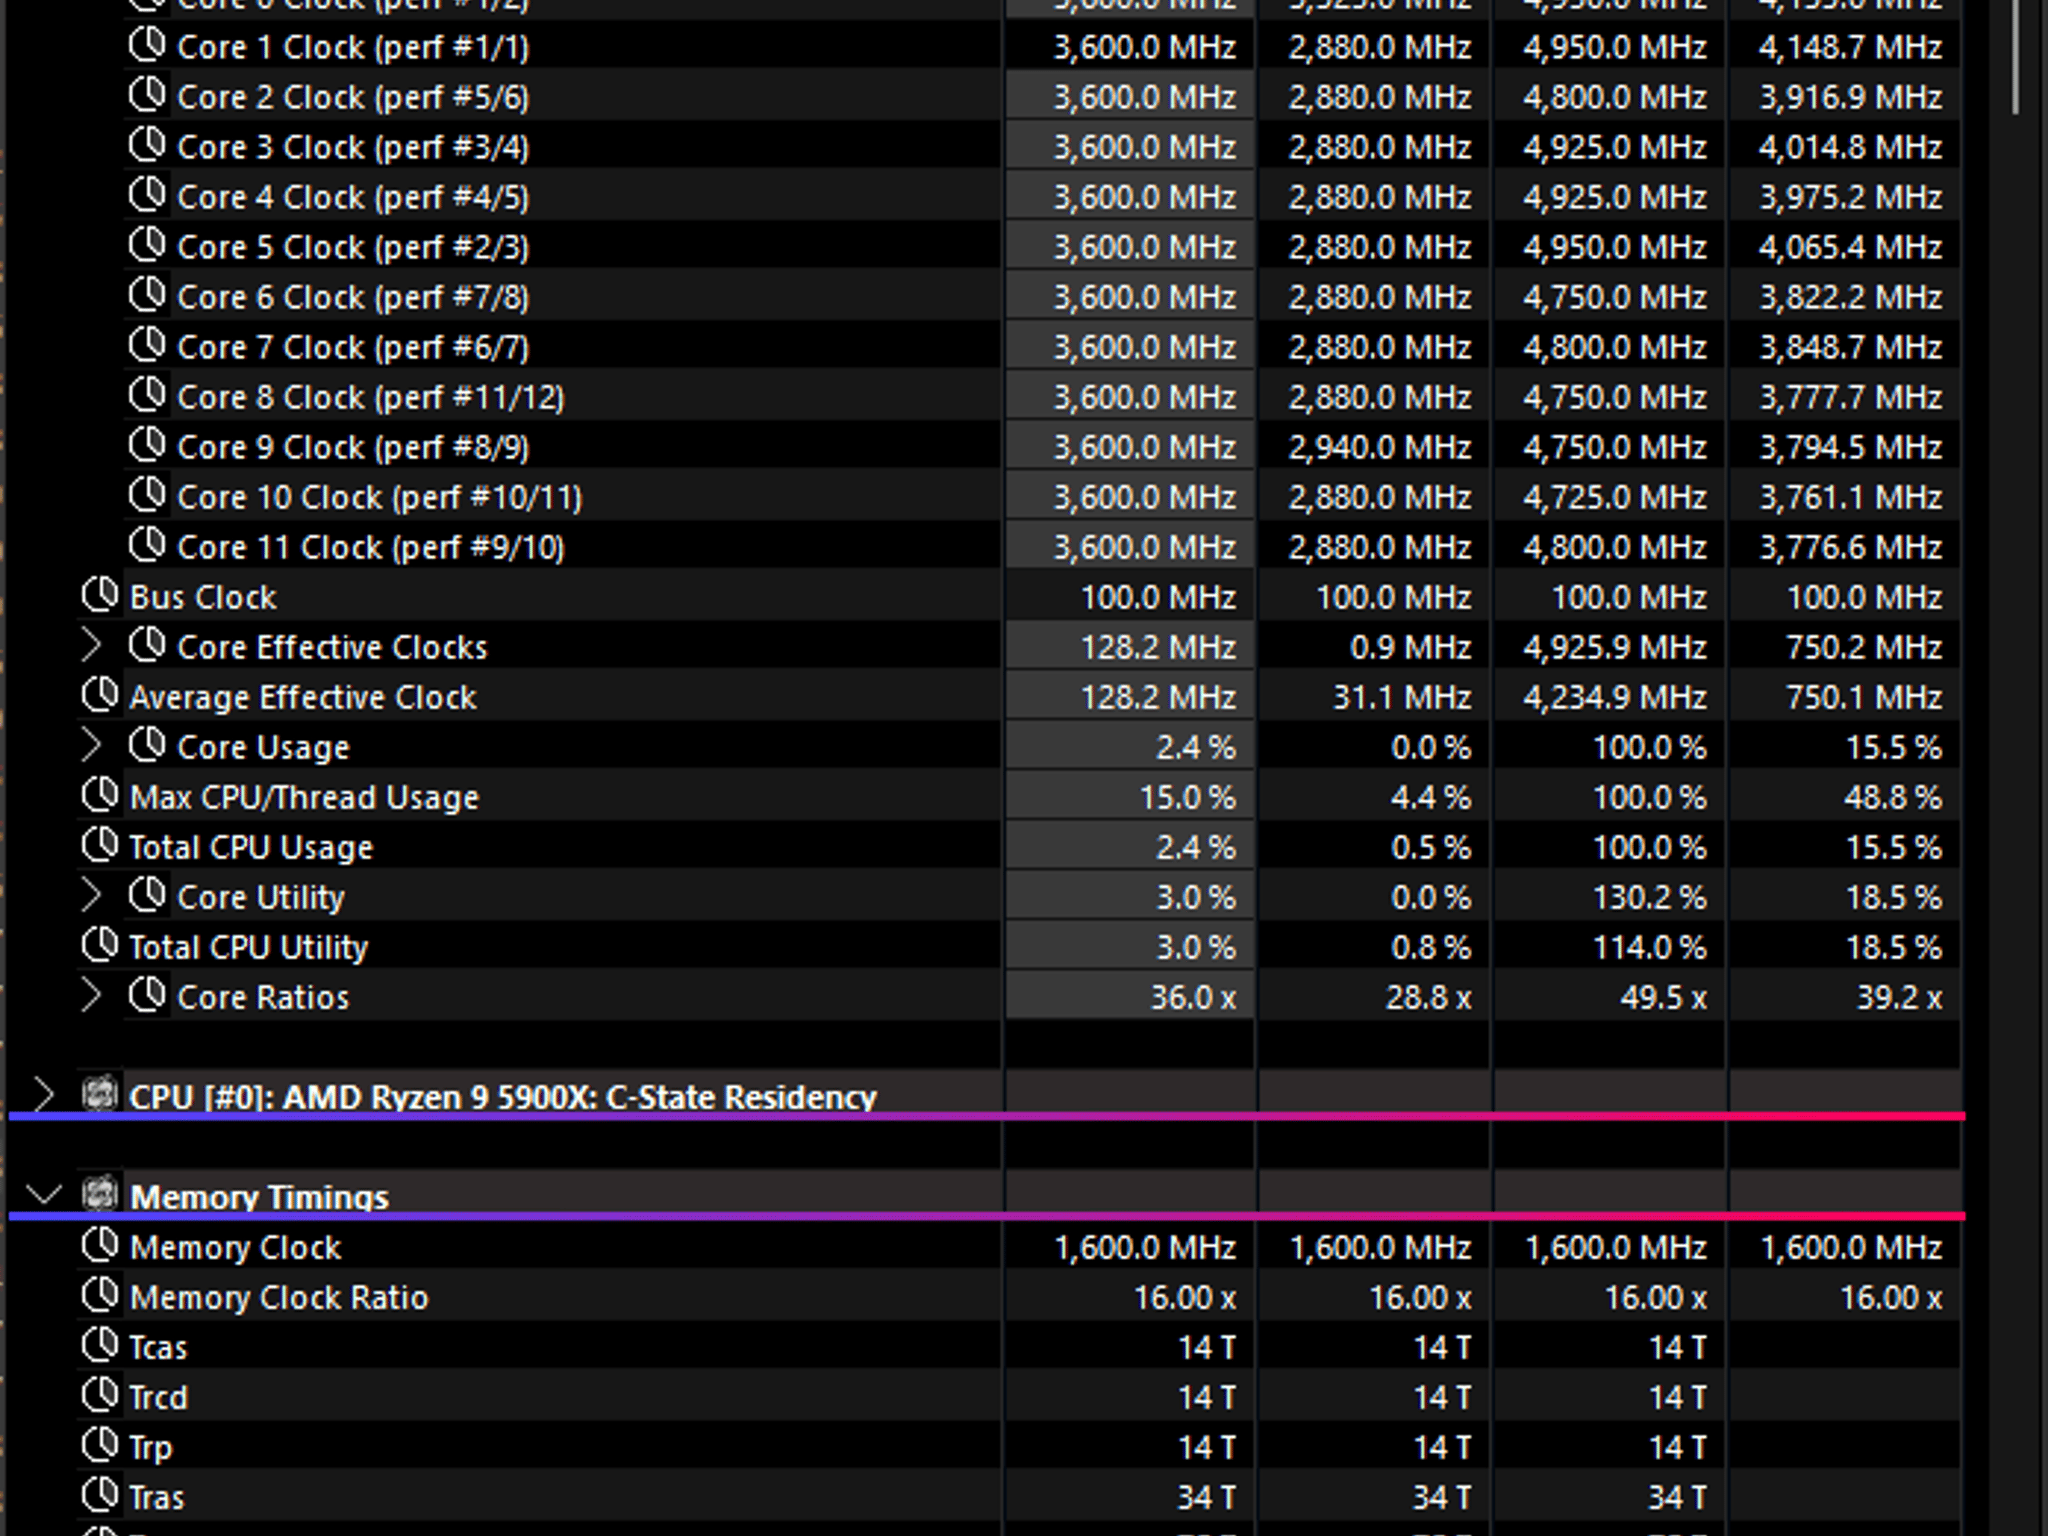Click the clock icon beside Core 9 Clock

click(148, 445)
